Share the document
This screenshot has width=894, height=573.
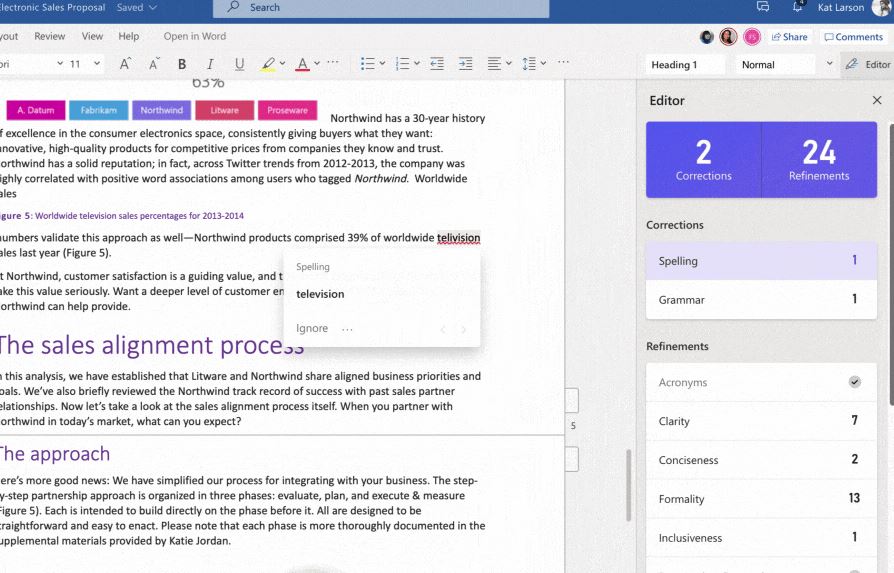pos(790,37)
